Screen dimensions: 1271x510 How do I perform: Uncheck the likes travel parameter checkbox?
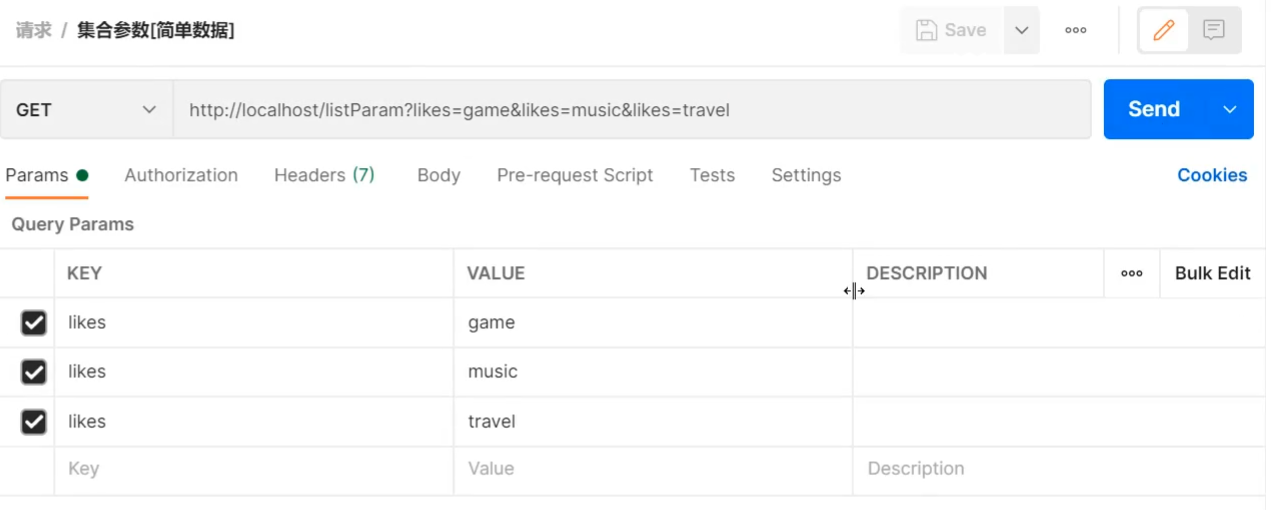pyautogui.click(x=33, y=422)
